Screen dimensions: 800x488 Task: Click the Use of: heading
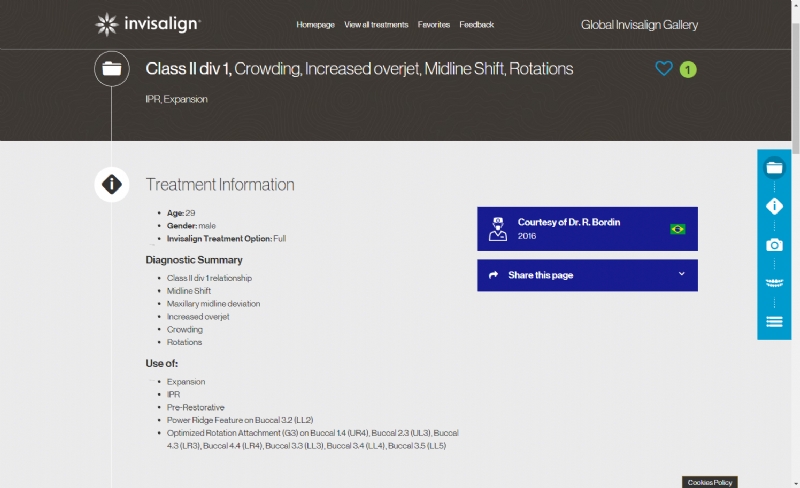(x=162, y=363)
